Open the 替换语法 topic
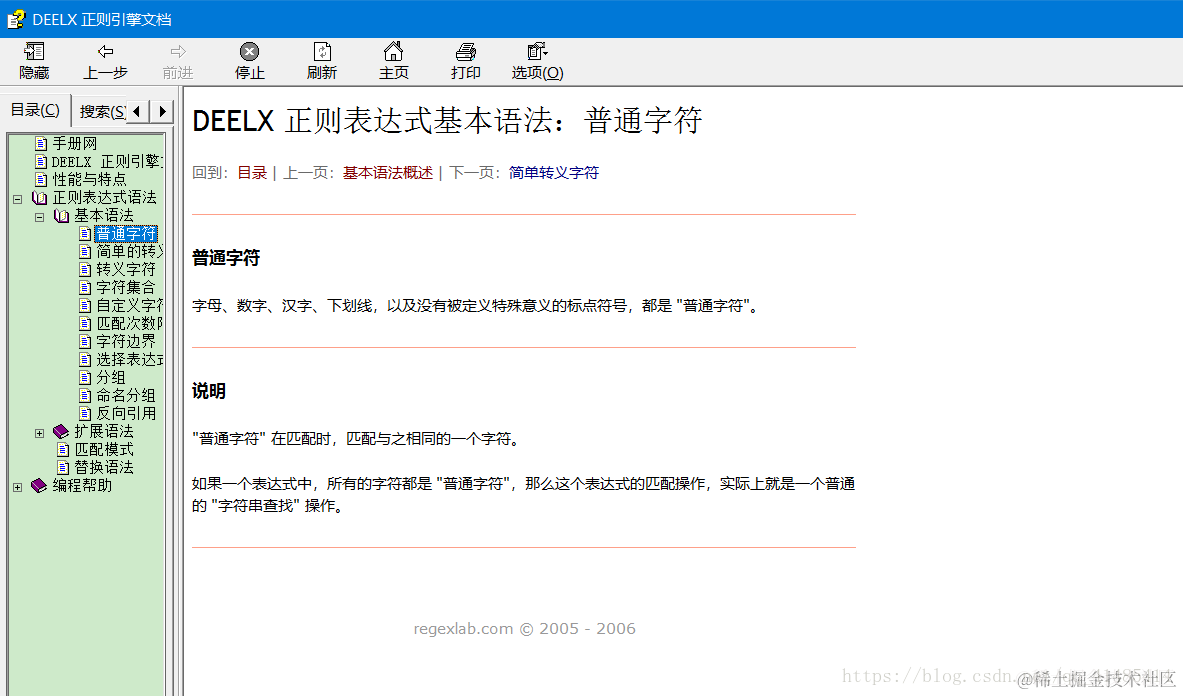 103,468
